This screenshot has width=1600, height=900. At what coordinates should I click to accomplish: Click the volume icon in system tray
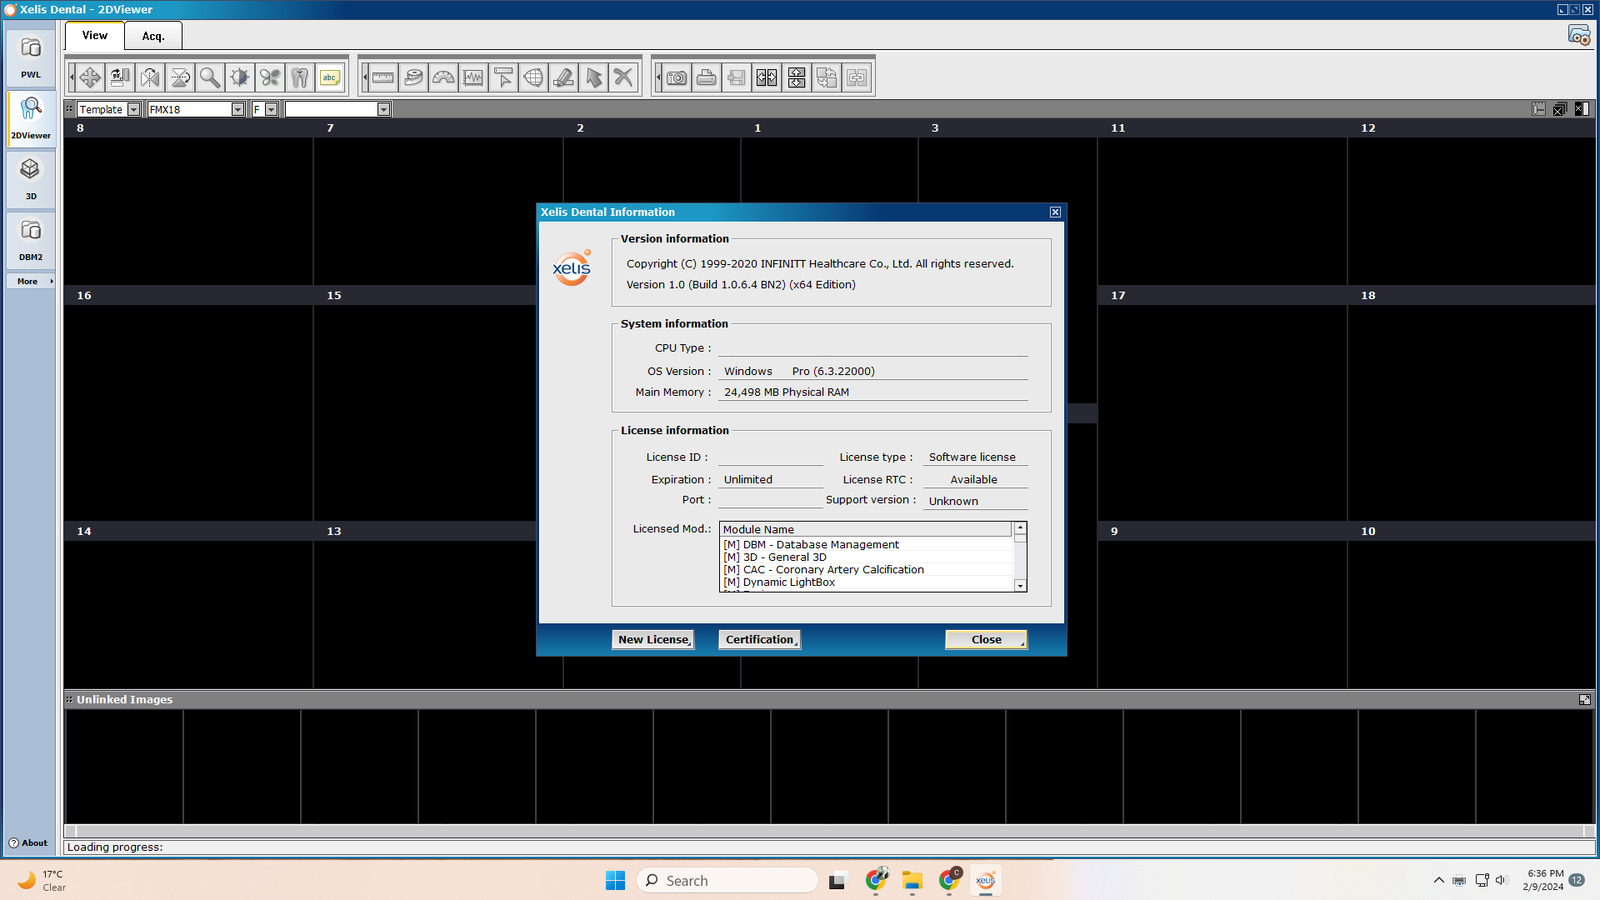click(x=1501, y=880)
